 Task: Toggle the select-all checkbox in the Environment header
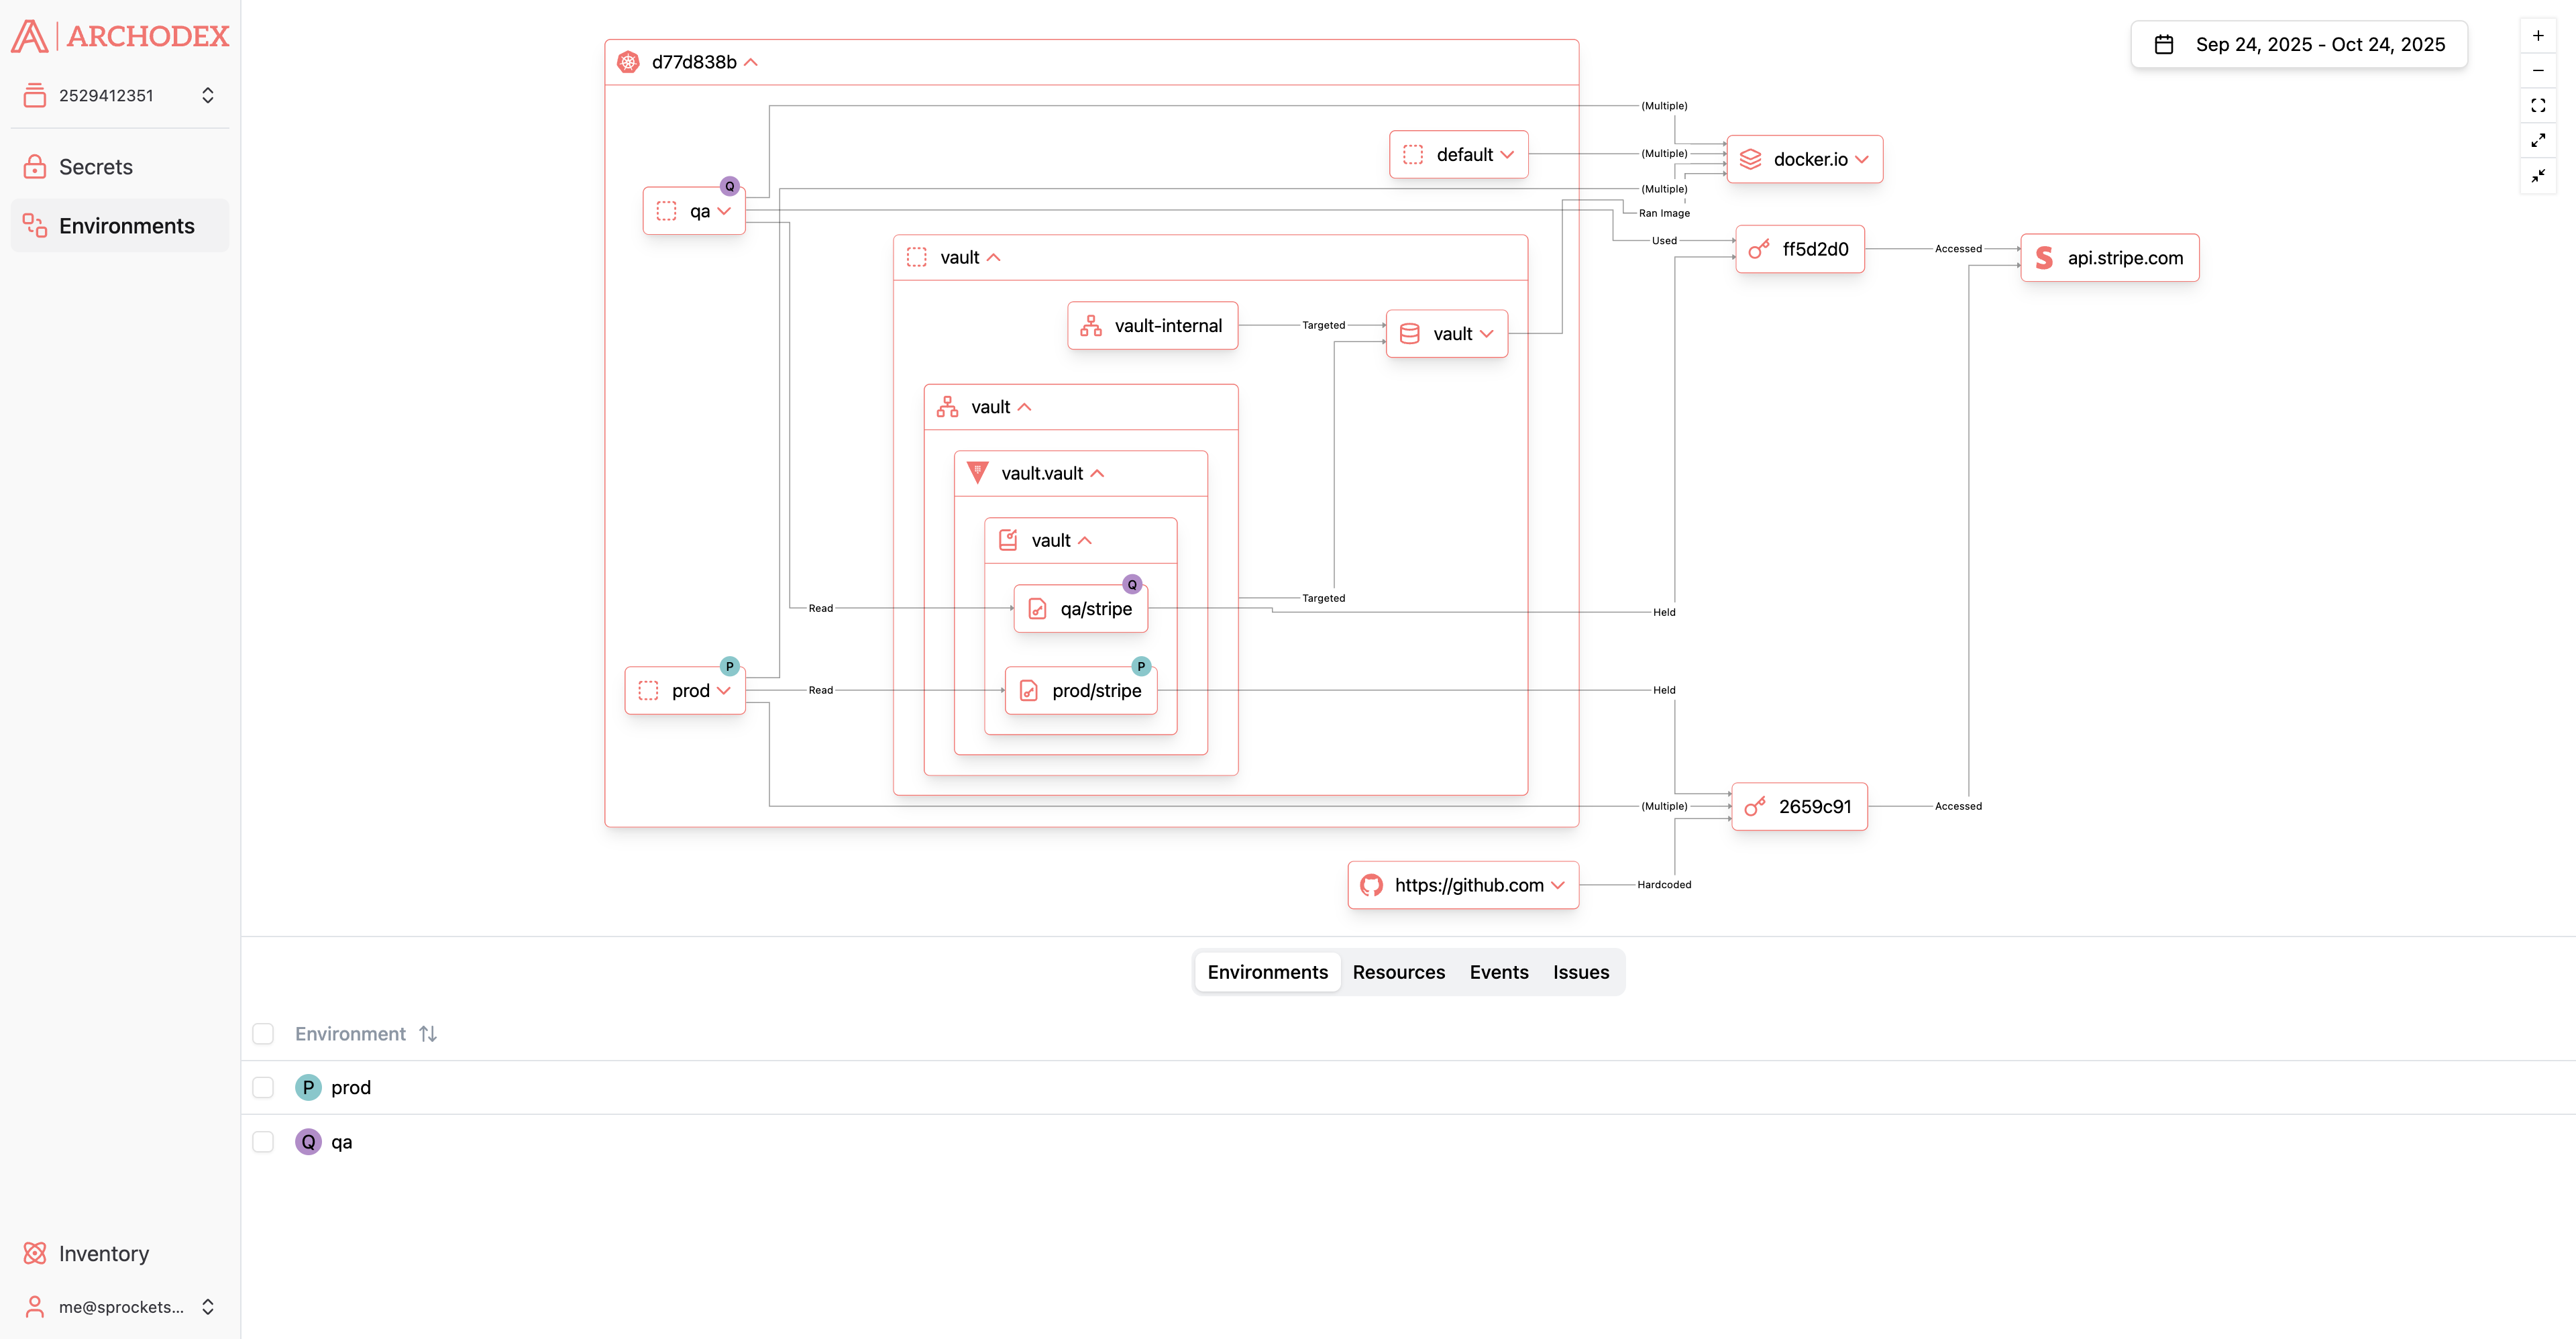click(x=263, y=1034)
